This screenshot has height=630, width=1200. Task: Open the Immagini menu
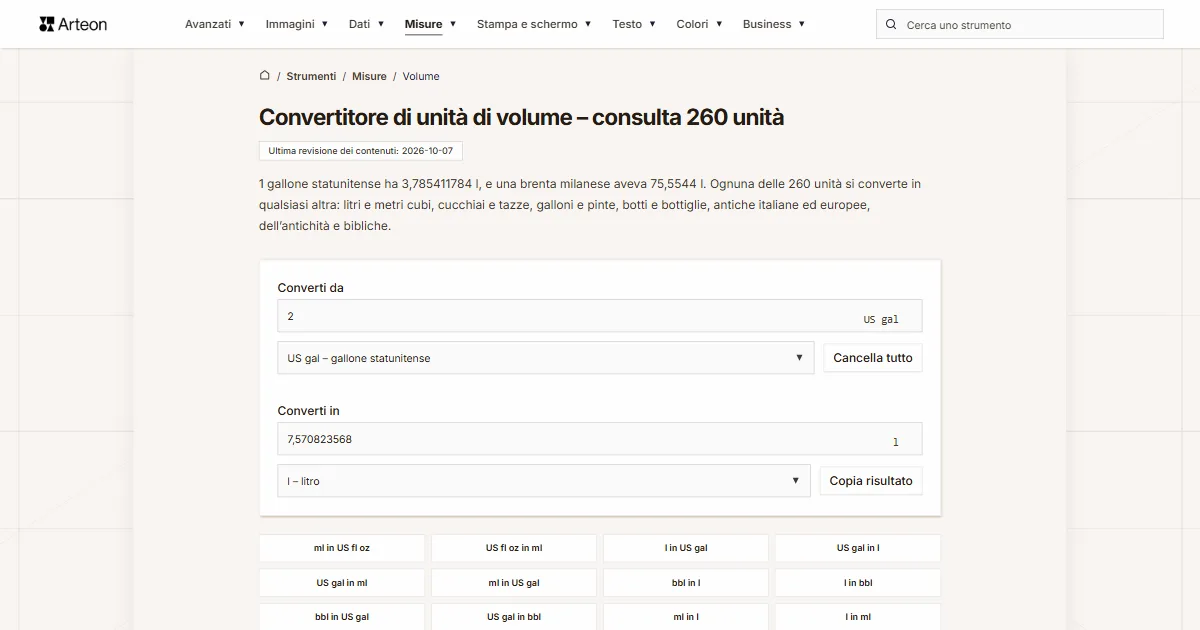point(297,24)
